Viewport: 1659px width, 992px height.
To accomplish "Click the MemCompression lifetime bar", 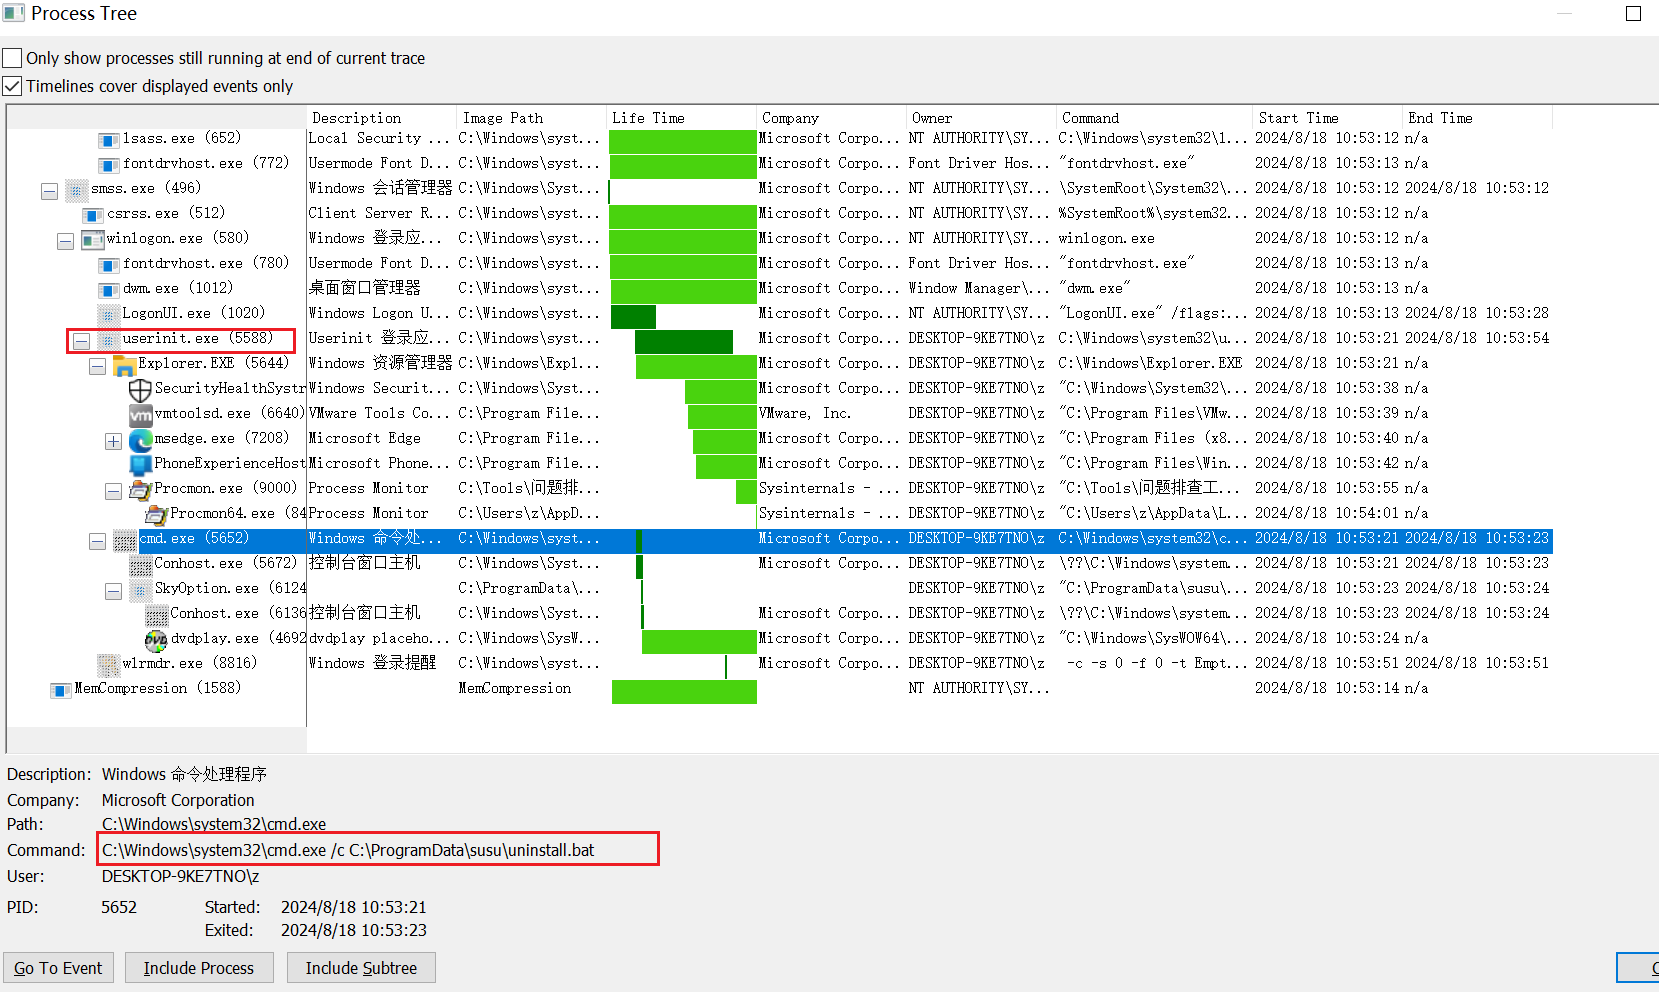I will [684, 692].
